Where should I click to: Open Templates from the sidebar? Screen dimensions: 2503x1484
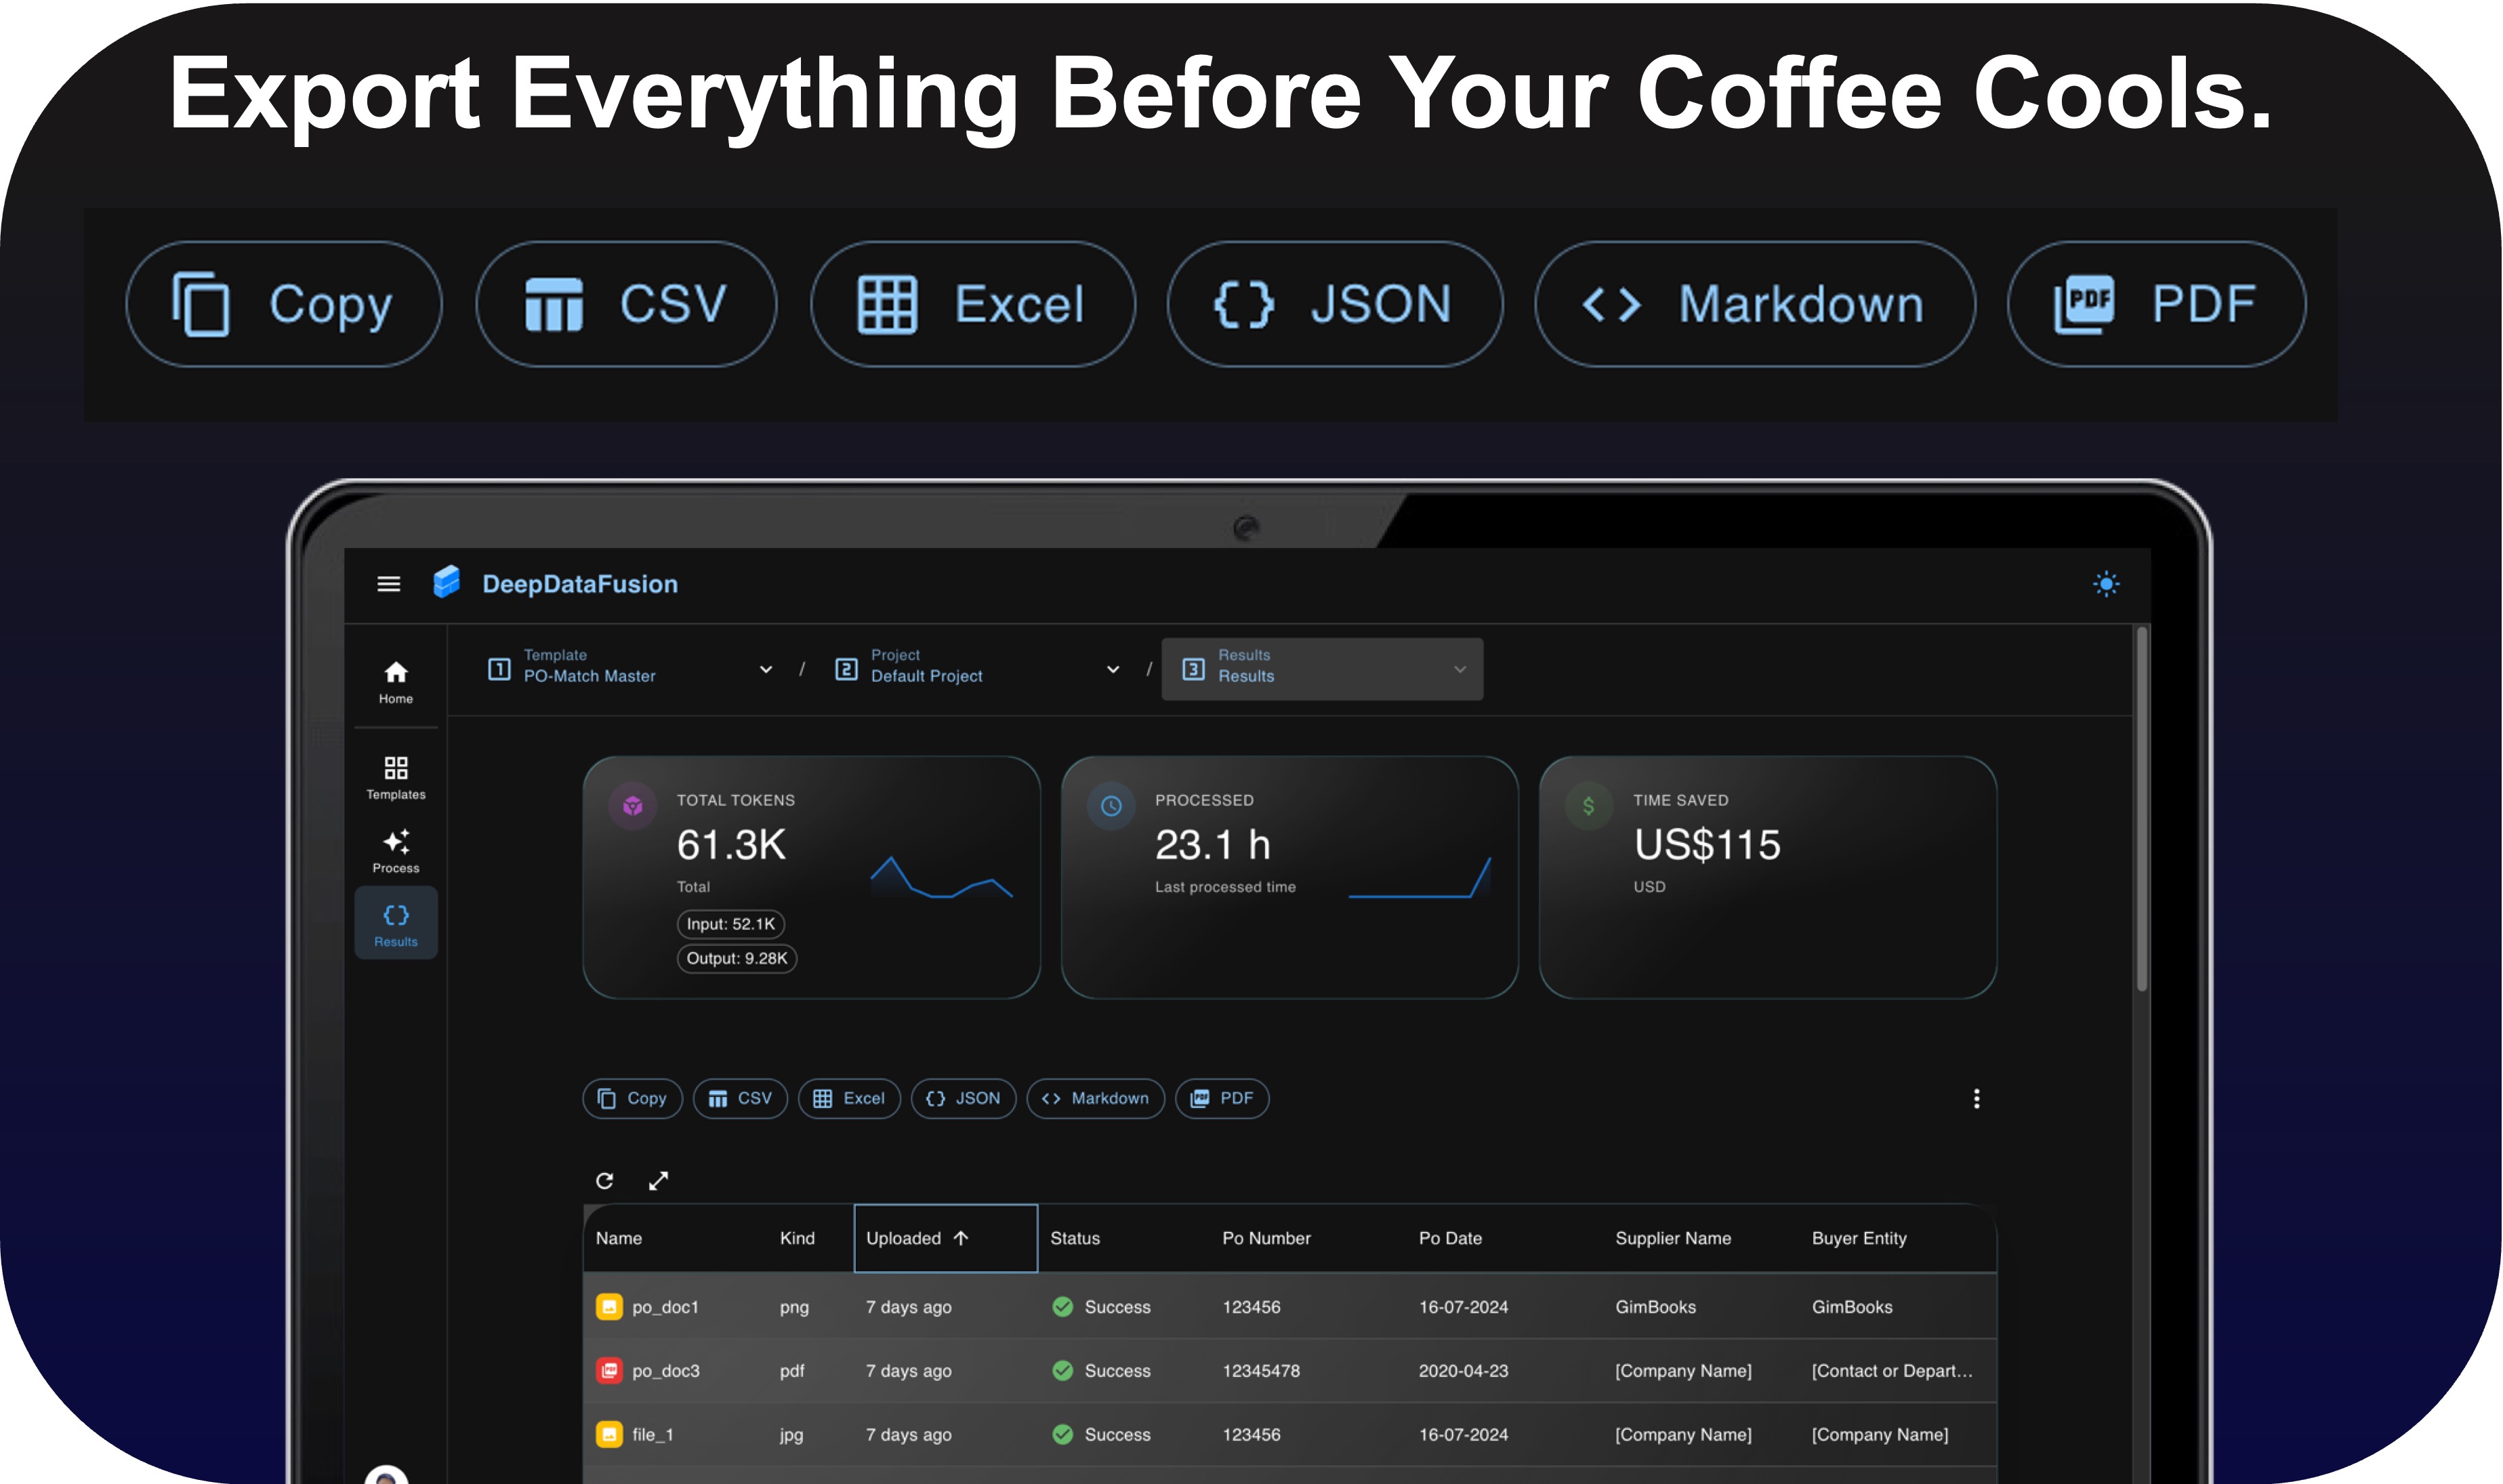tap(395, 778)
